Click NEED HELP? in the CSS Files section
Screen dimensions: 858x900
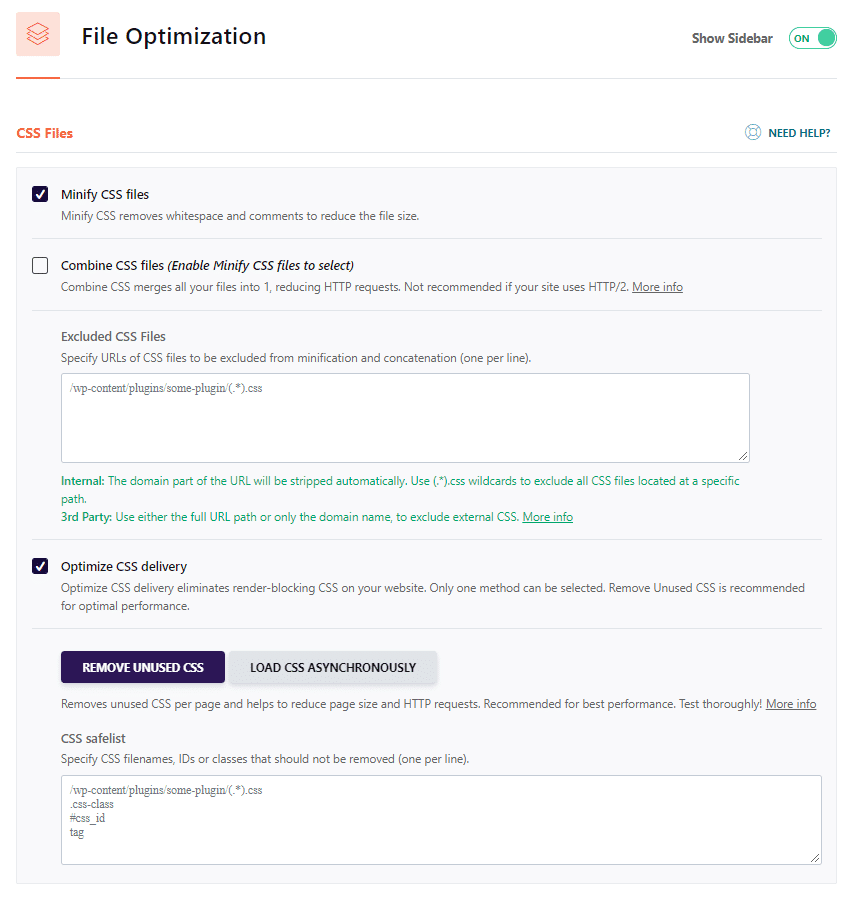pos(798,131)
